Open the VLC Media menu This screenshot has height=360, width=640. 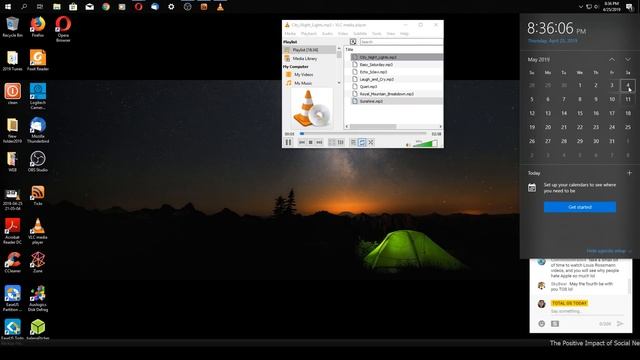(290, 33)
